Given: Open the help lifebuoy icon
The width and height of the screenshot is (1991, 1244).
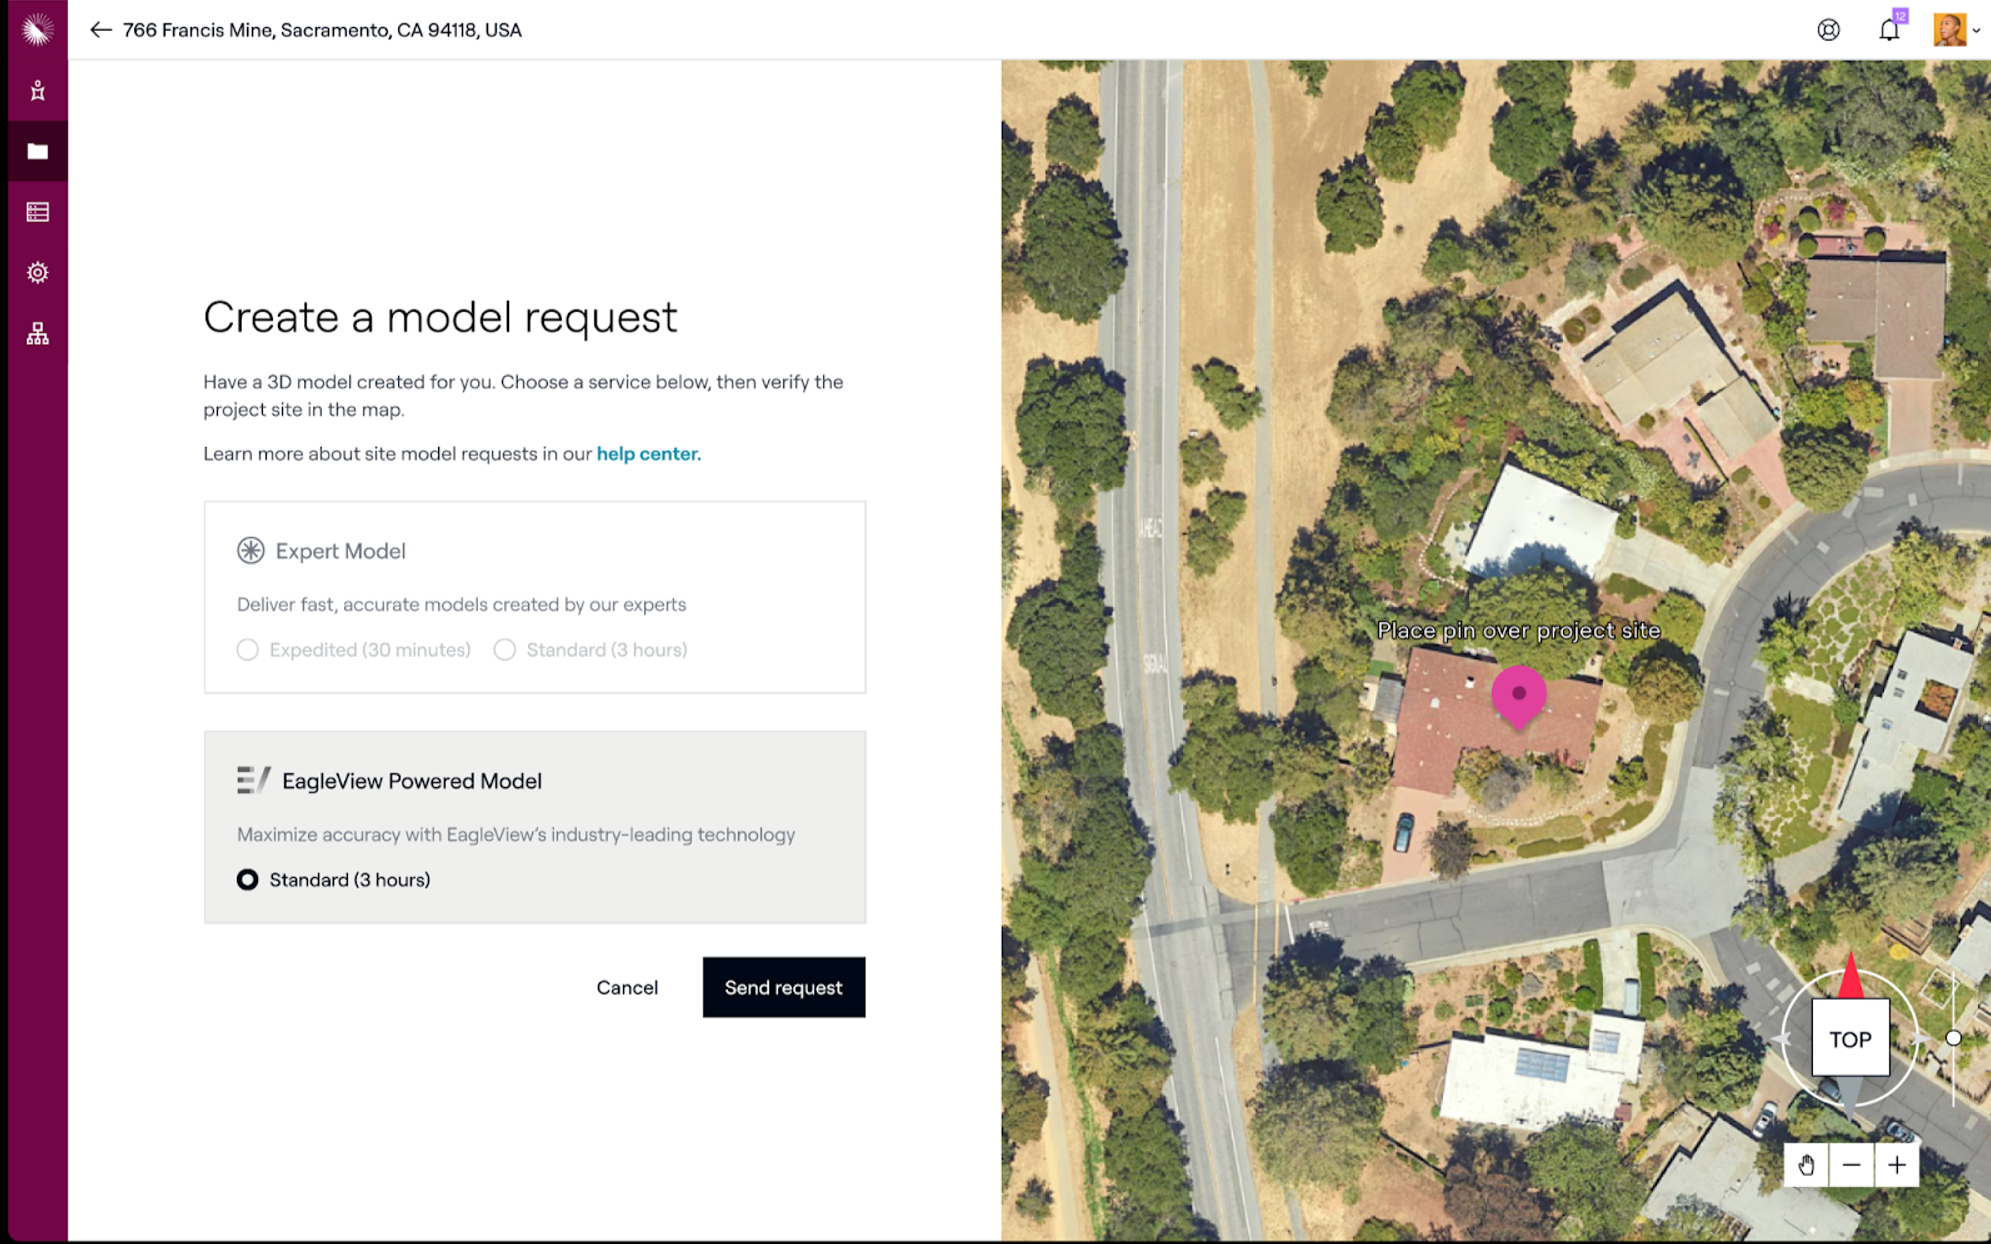Looking at the screenshot, I should click(1828, 30).
